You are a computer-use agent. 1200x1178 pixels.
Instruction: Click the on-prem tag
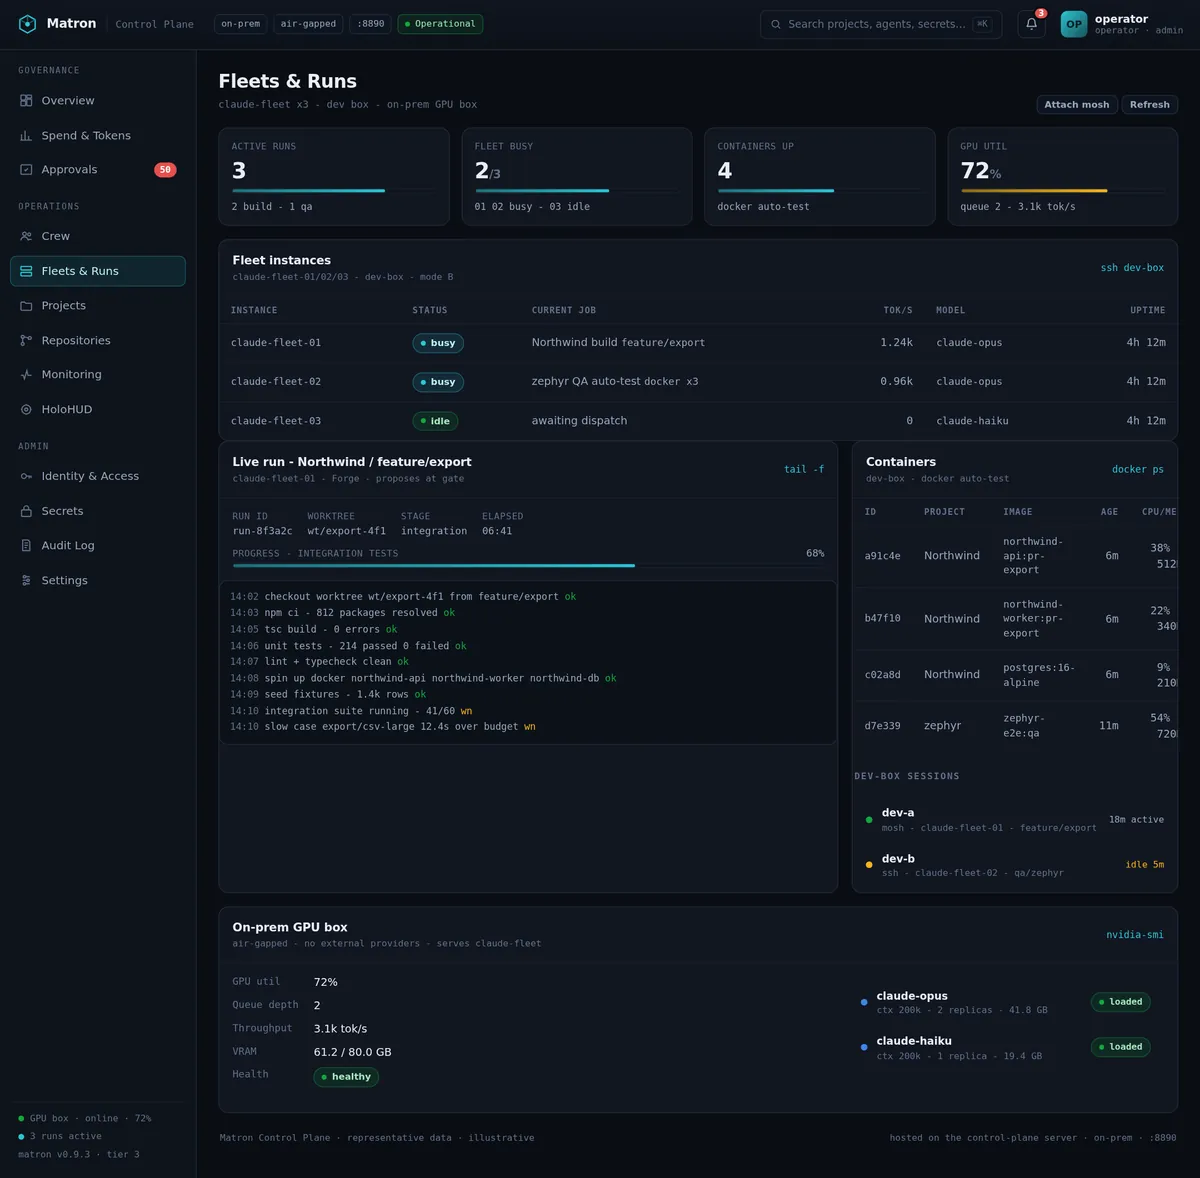pos(241,24)
